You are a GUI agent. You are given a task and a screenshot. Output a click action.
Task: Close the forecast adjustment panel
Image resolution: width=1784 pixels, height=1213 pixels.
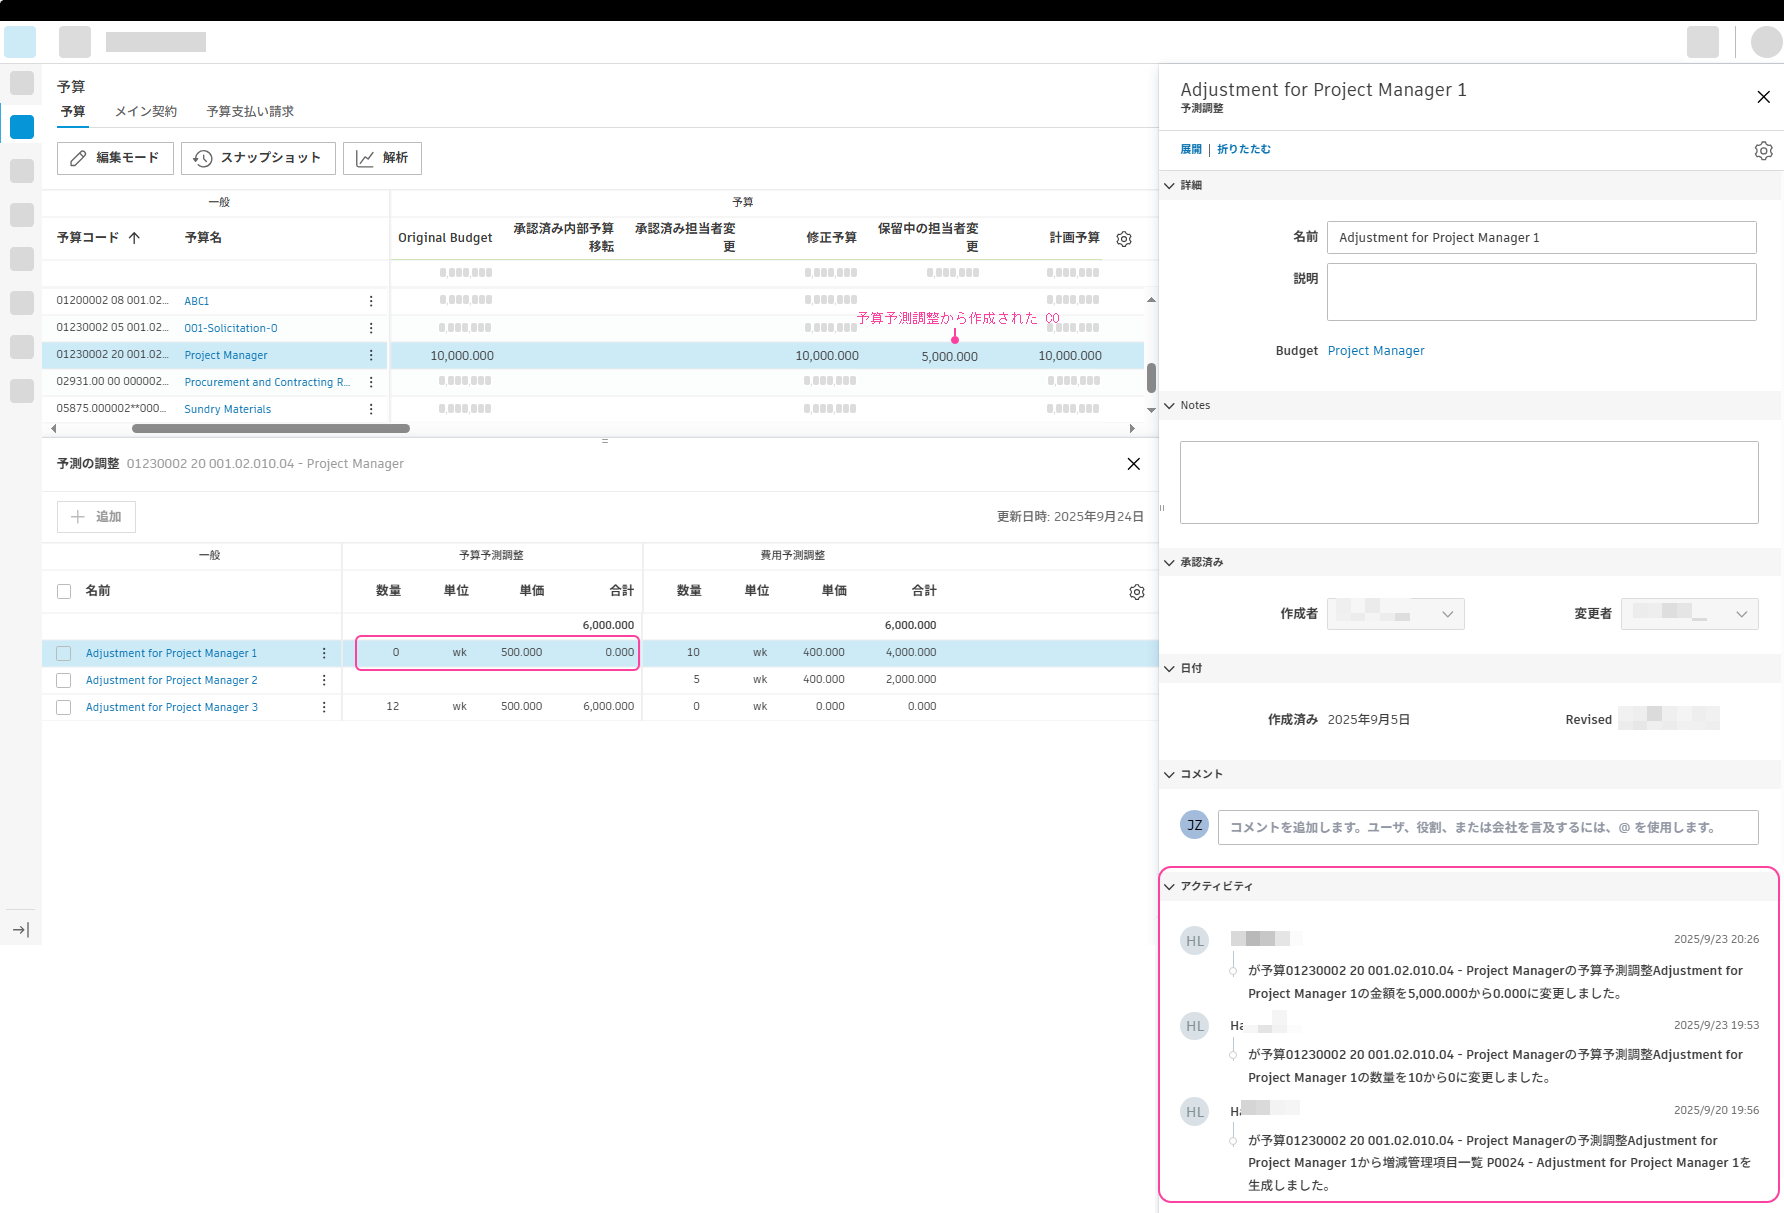point(1134,464)
